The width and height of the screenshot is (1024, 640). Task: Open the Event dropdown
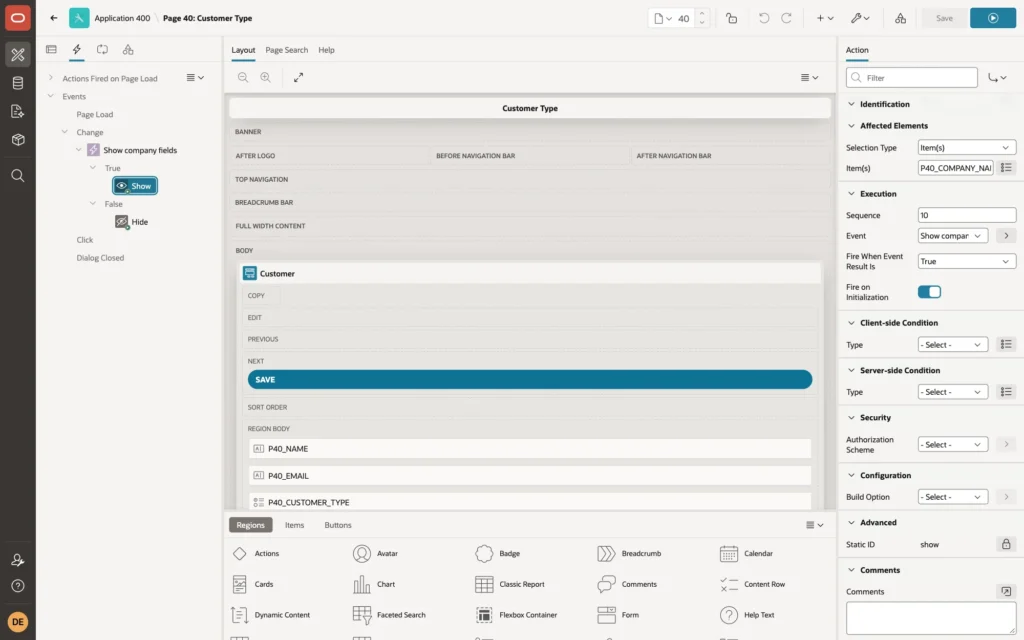(953, 236)
